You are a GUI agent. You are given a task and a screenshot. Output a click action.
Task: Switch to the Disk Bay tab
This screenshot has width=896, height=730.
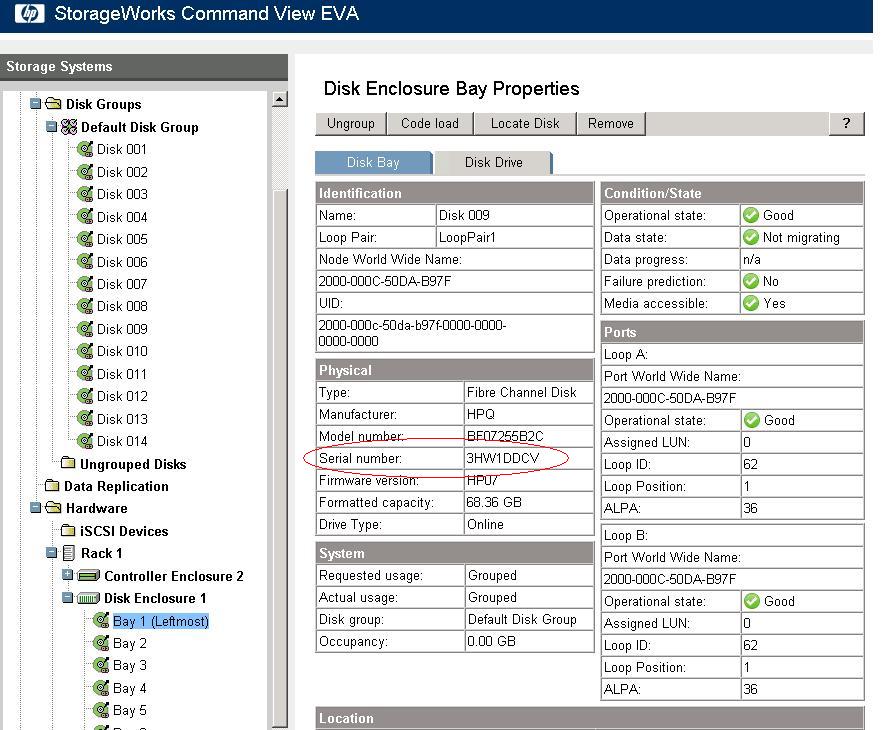click(x=374, y=162)
